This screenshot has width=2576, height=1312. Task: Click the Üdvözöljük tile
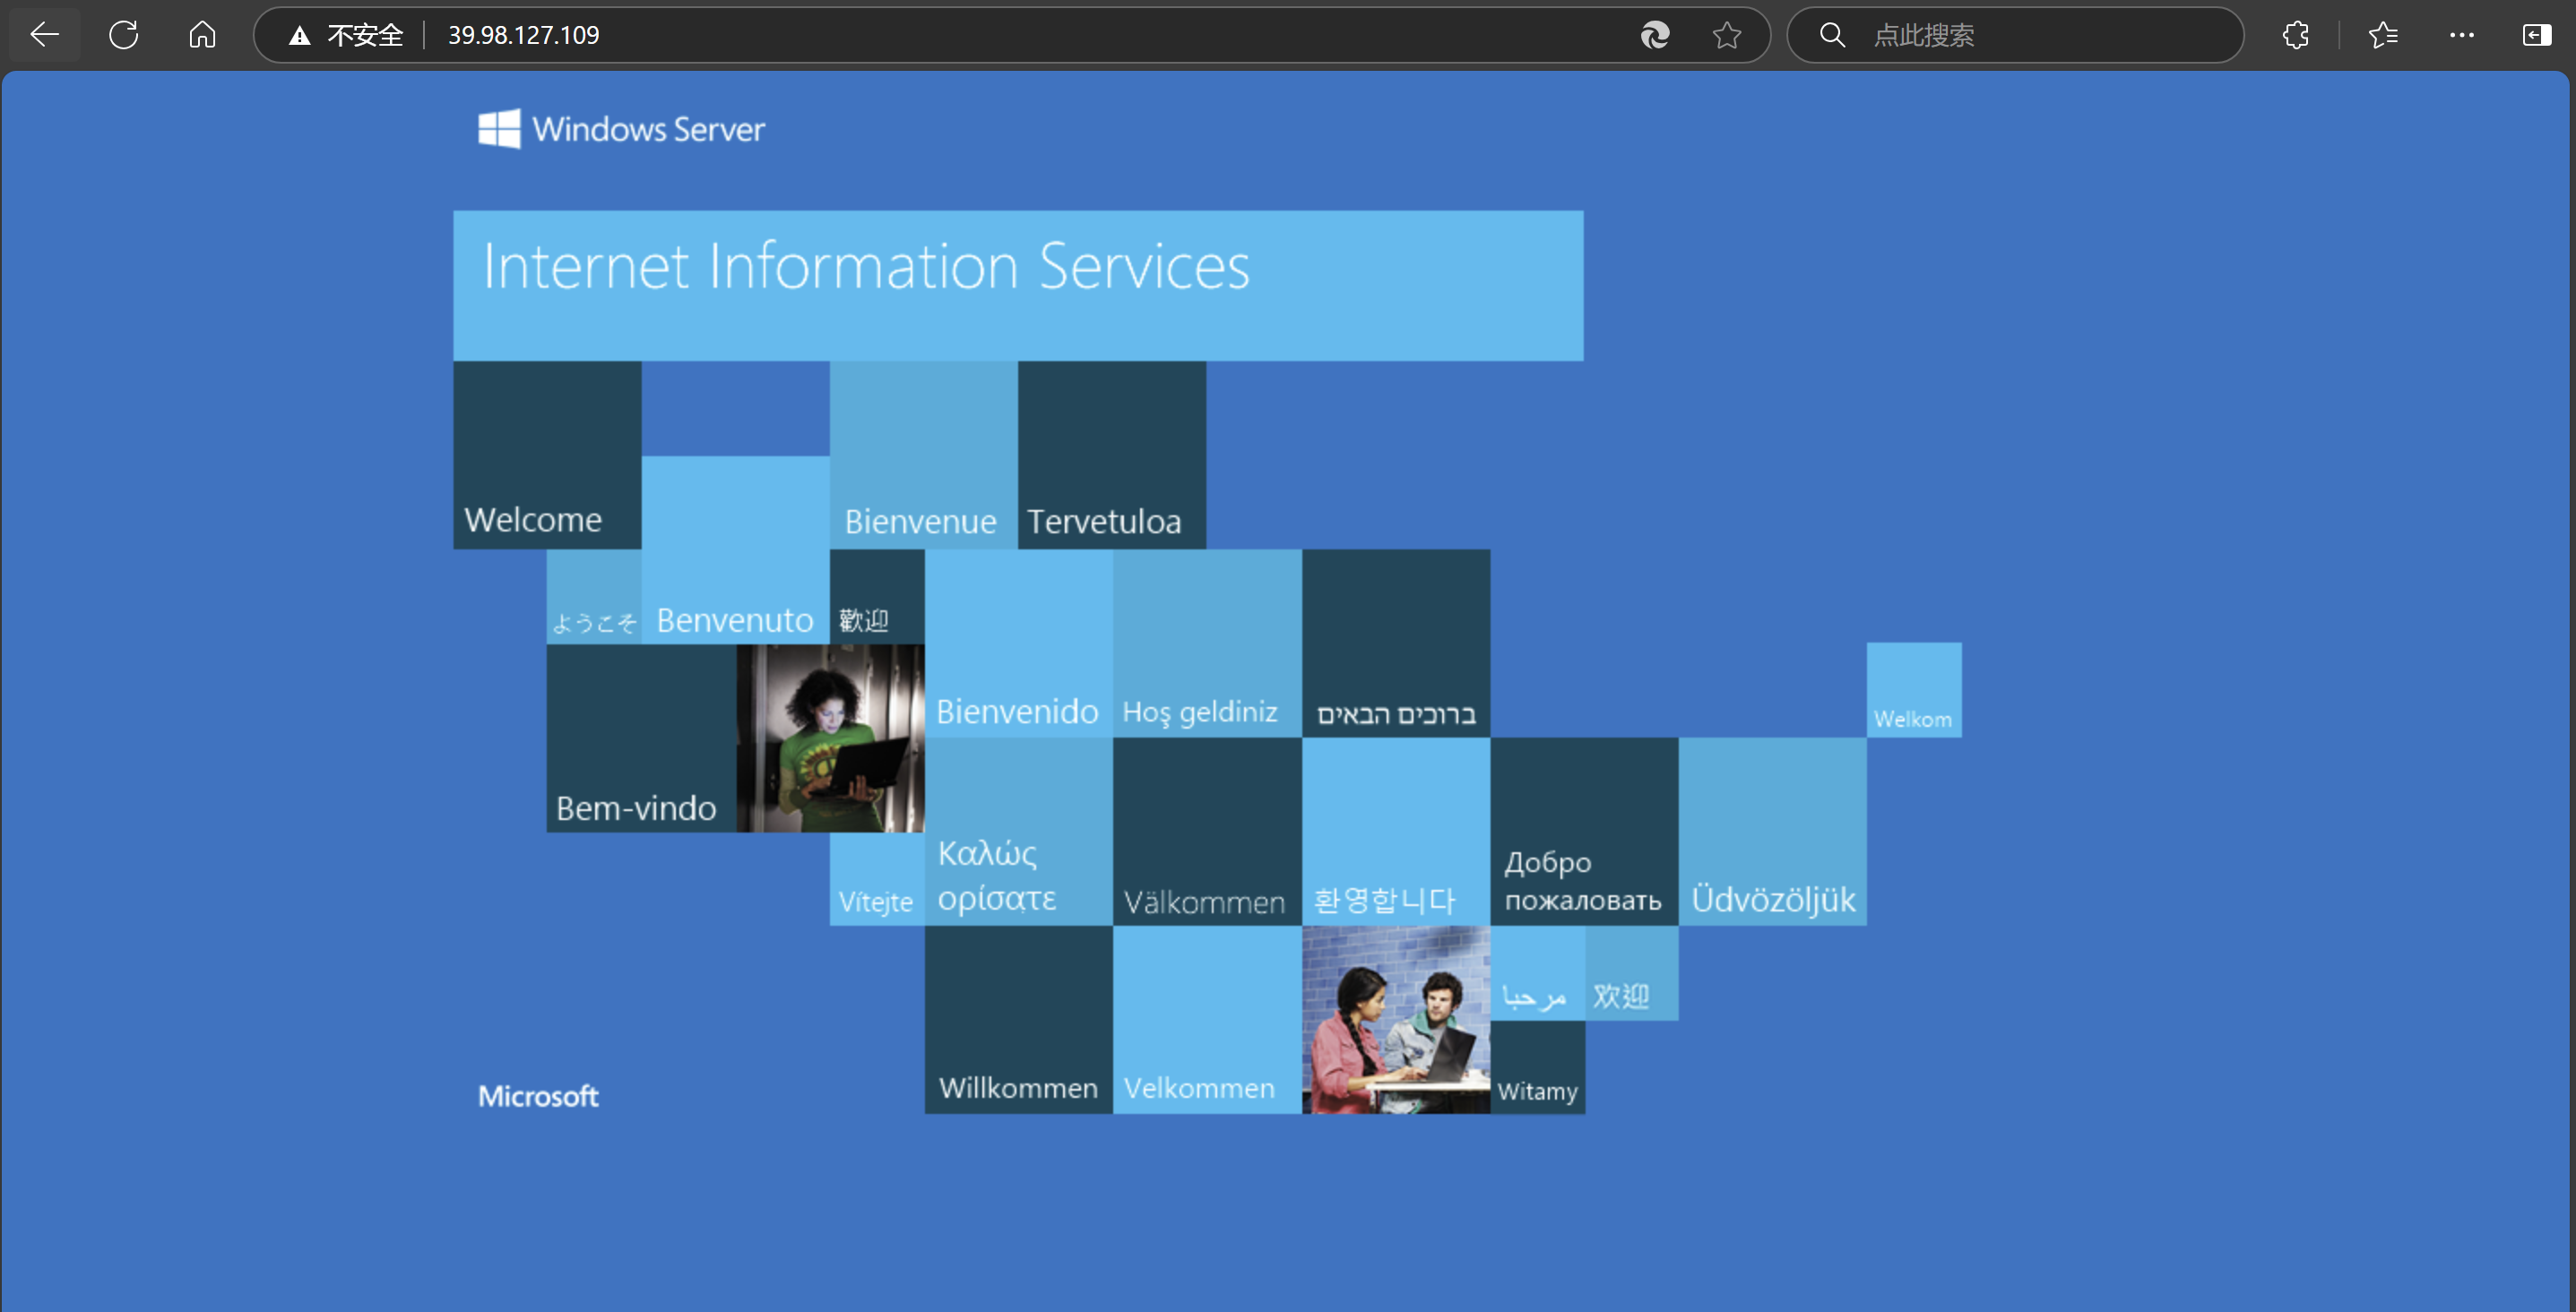(x=1773, y=832)
